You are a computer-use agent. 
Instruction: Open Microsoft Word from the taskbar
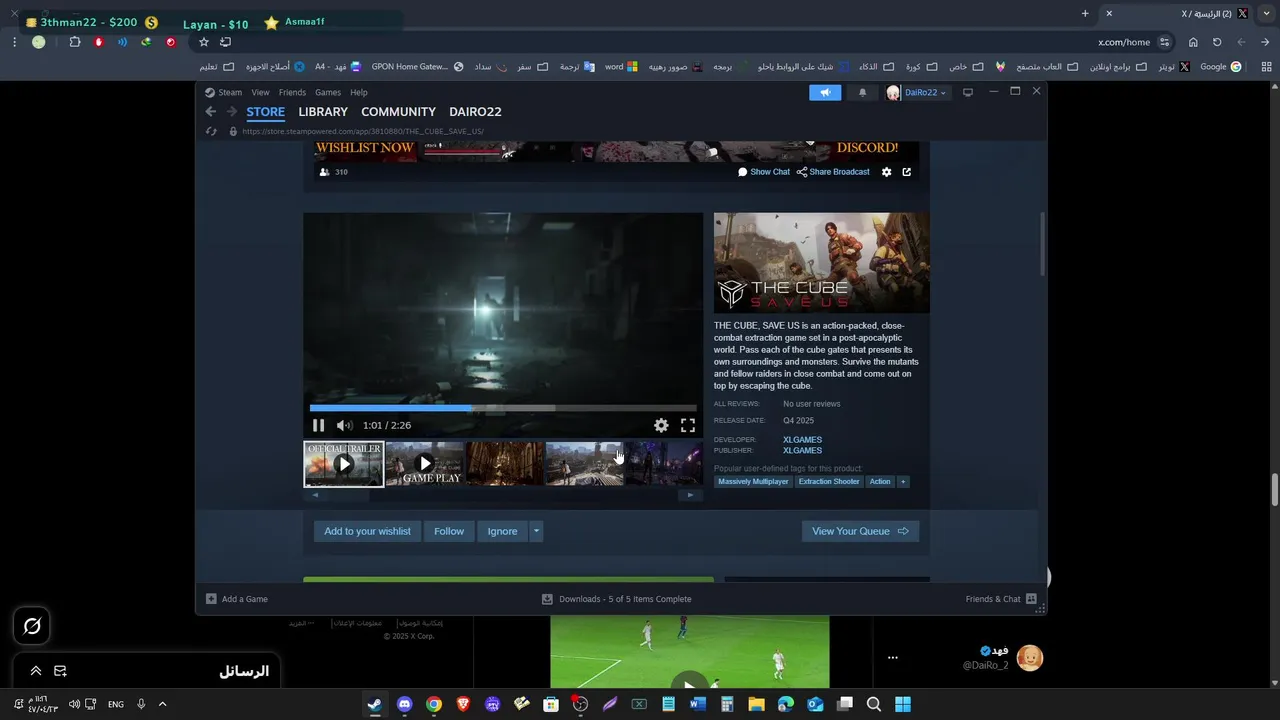coord(698,704)
